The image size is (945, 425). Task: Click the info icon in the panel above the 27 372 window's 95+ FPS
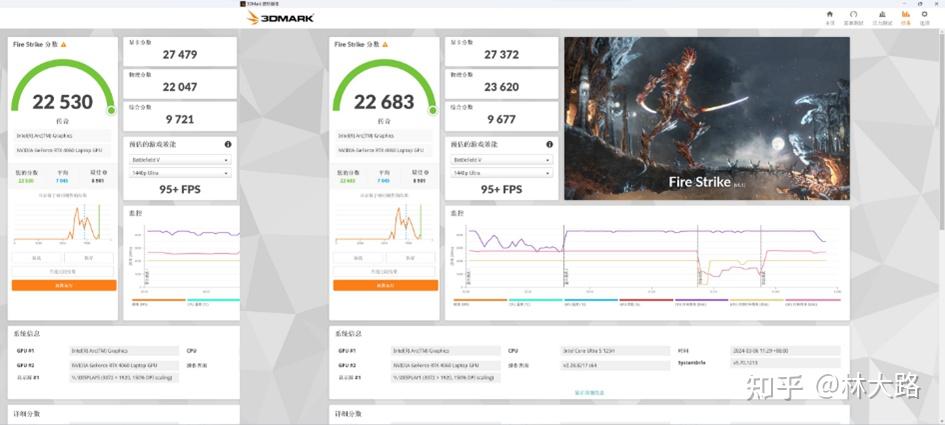(x=550, y=145)
